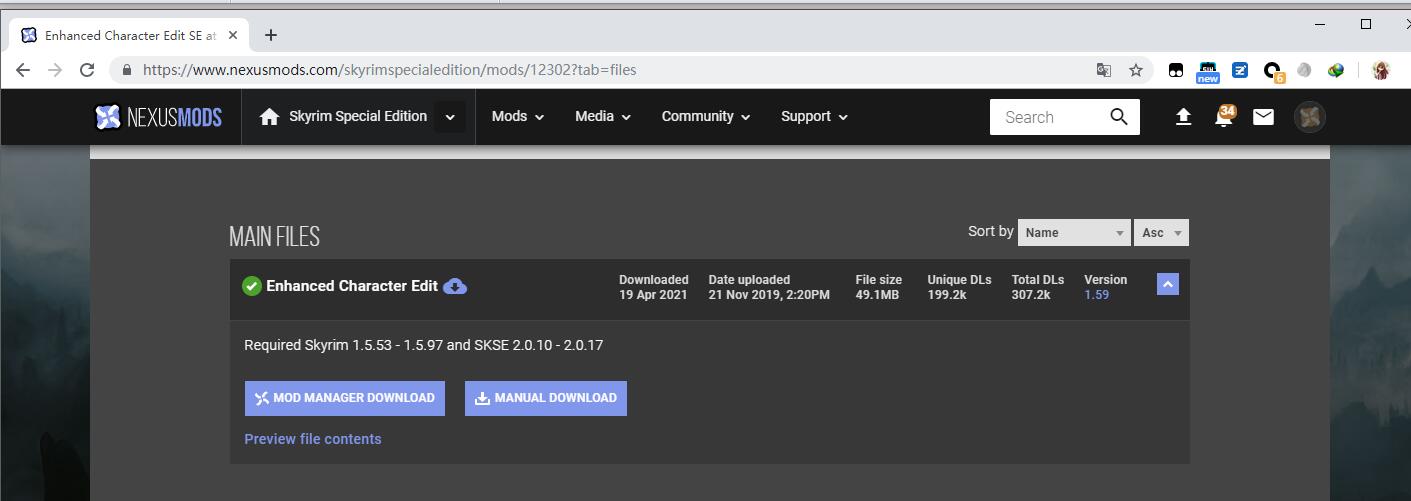This screenshot has height=501, width=1411.
Task: Click the green checkmark downloaded icon
Action: [x=252, y=286]
